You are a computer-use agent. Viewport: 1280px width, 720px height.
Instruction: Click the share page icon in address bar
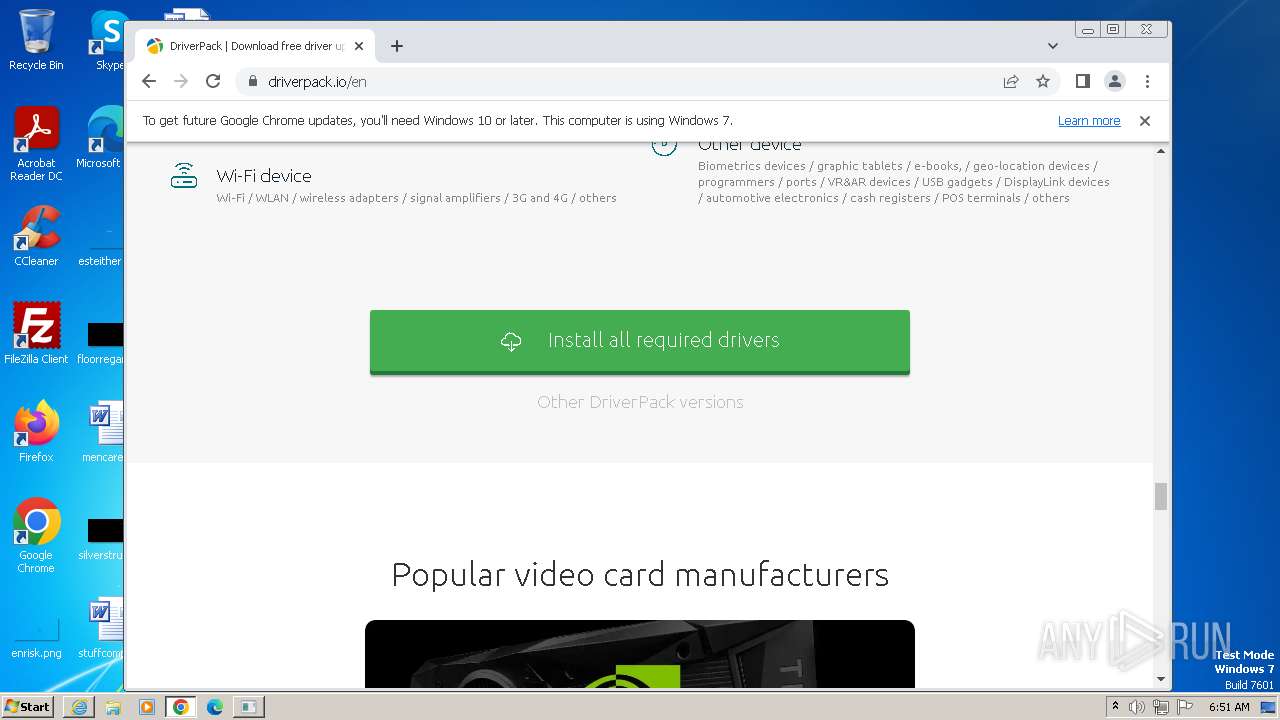click(x=1011, y=81)
